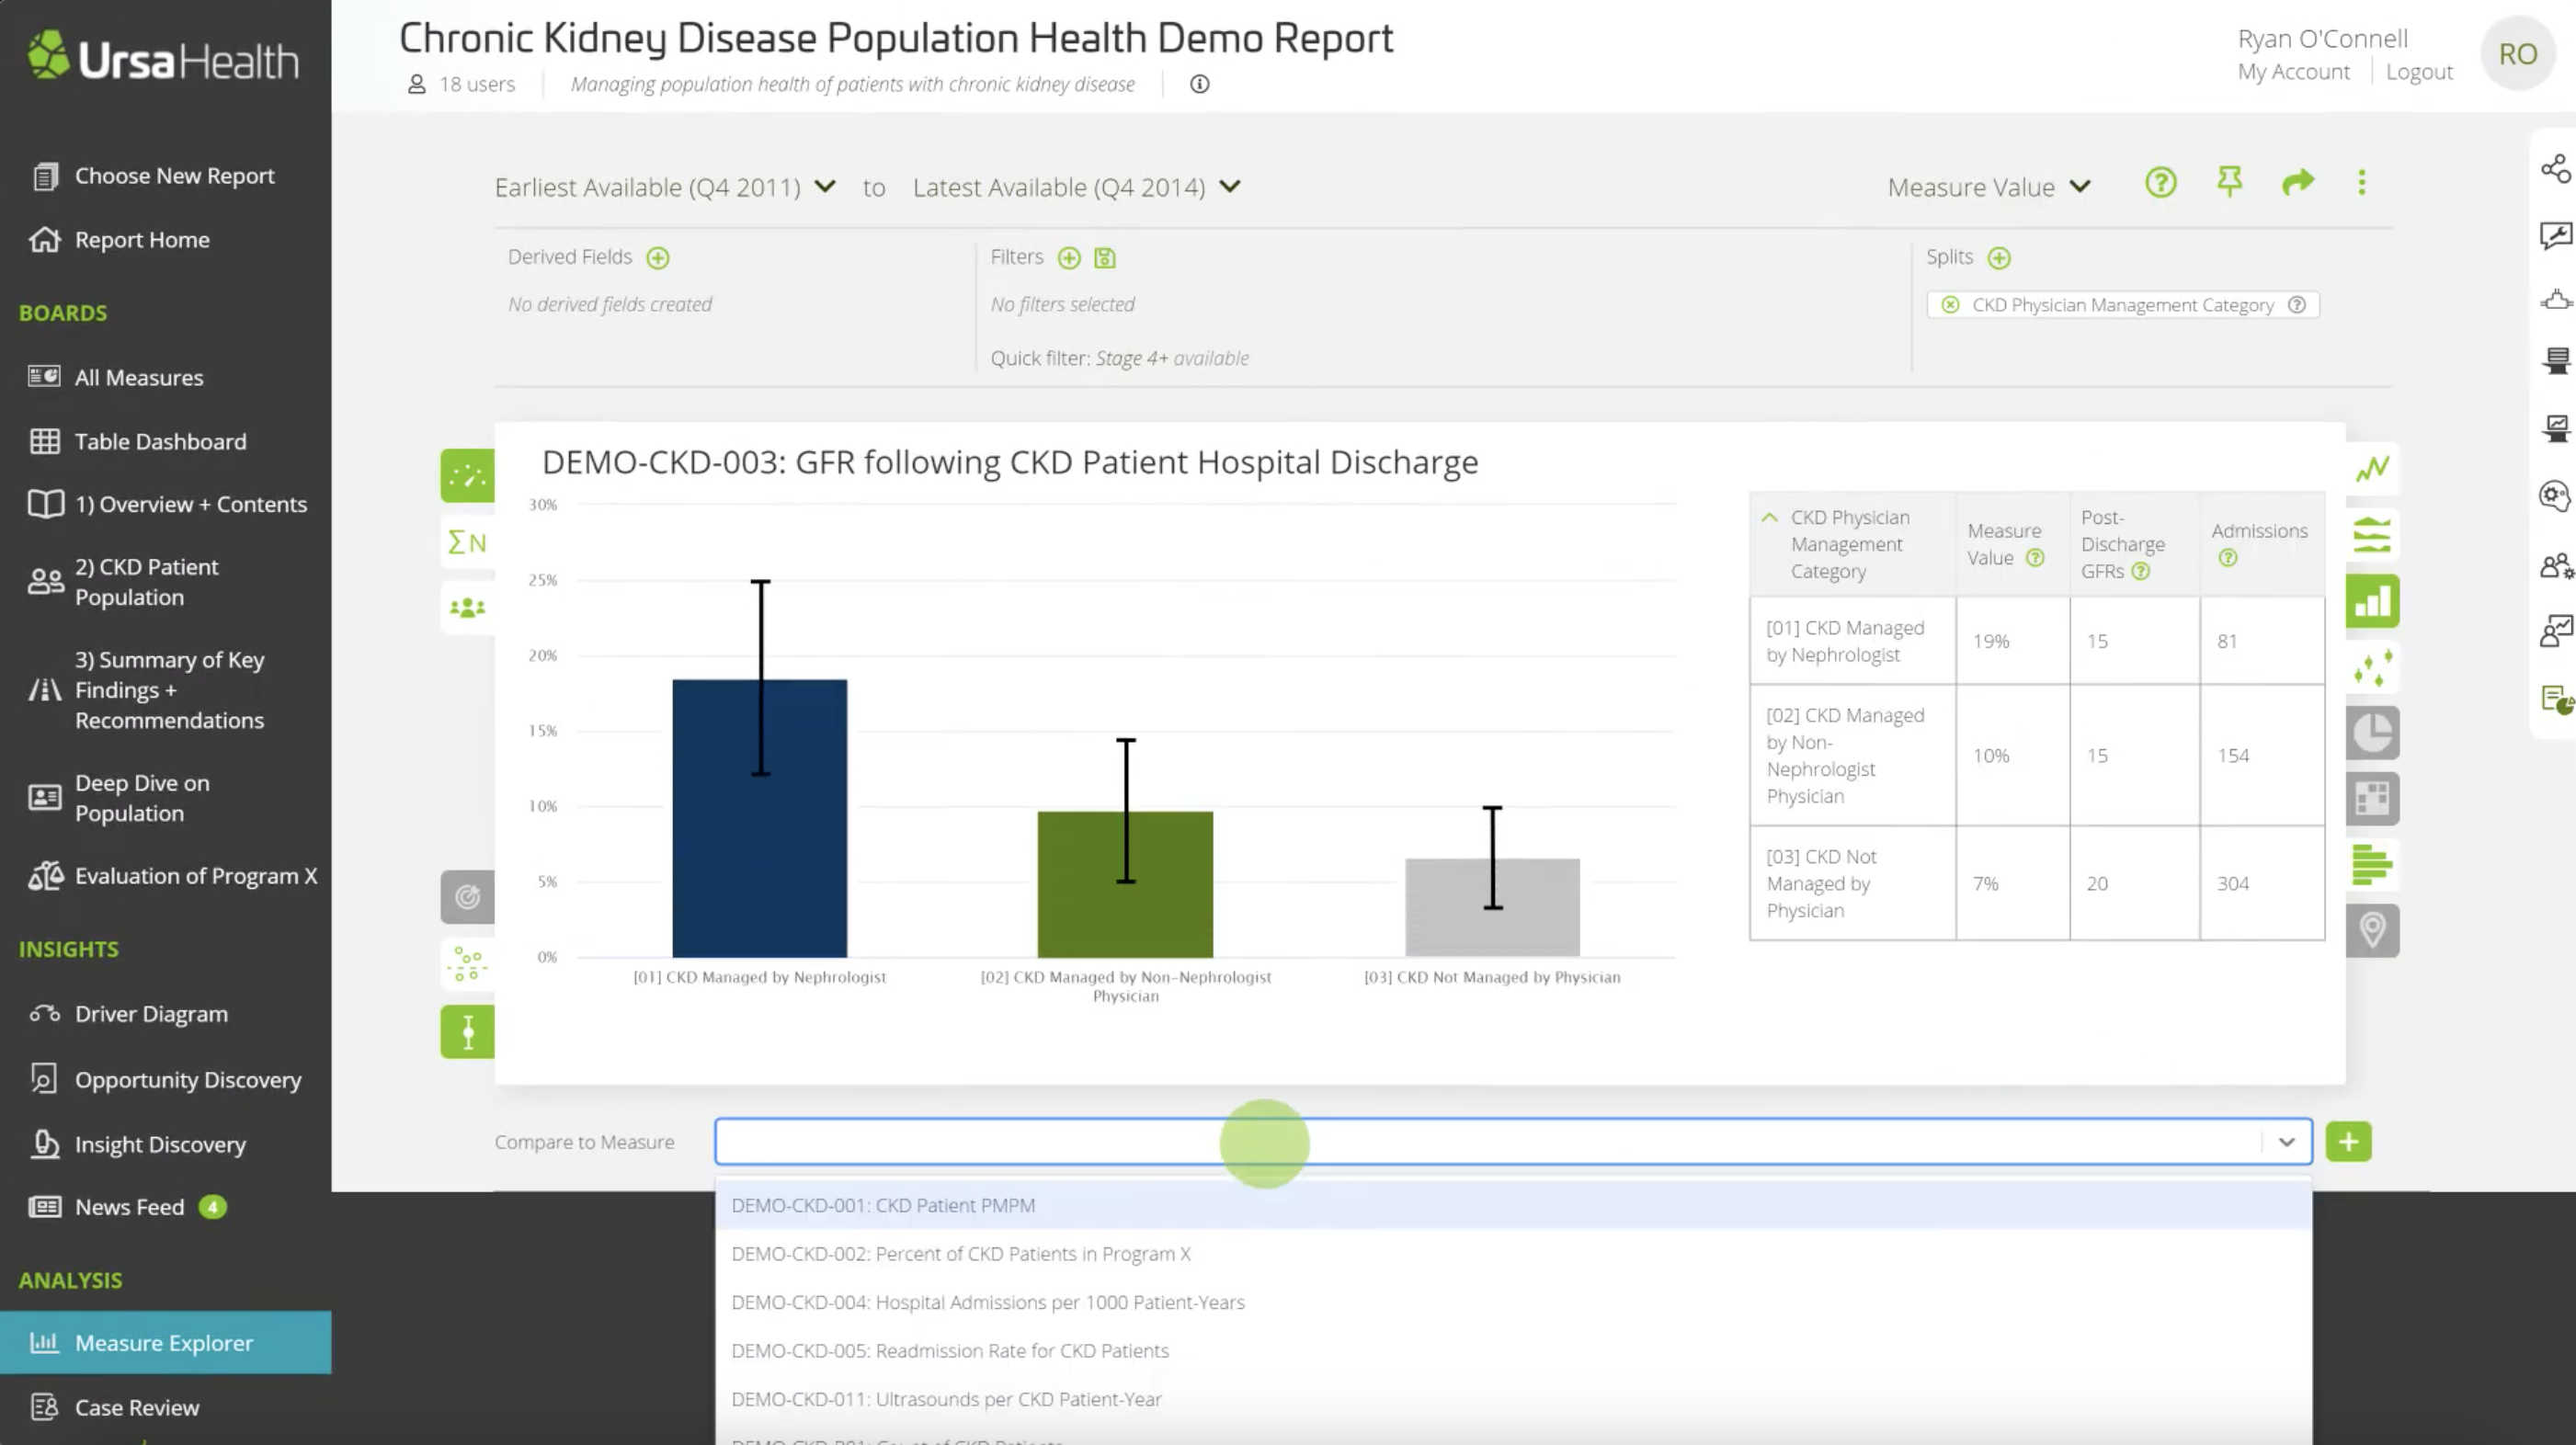Go to Driver Diagram insights

point(151,1014)
